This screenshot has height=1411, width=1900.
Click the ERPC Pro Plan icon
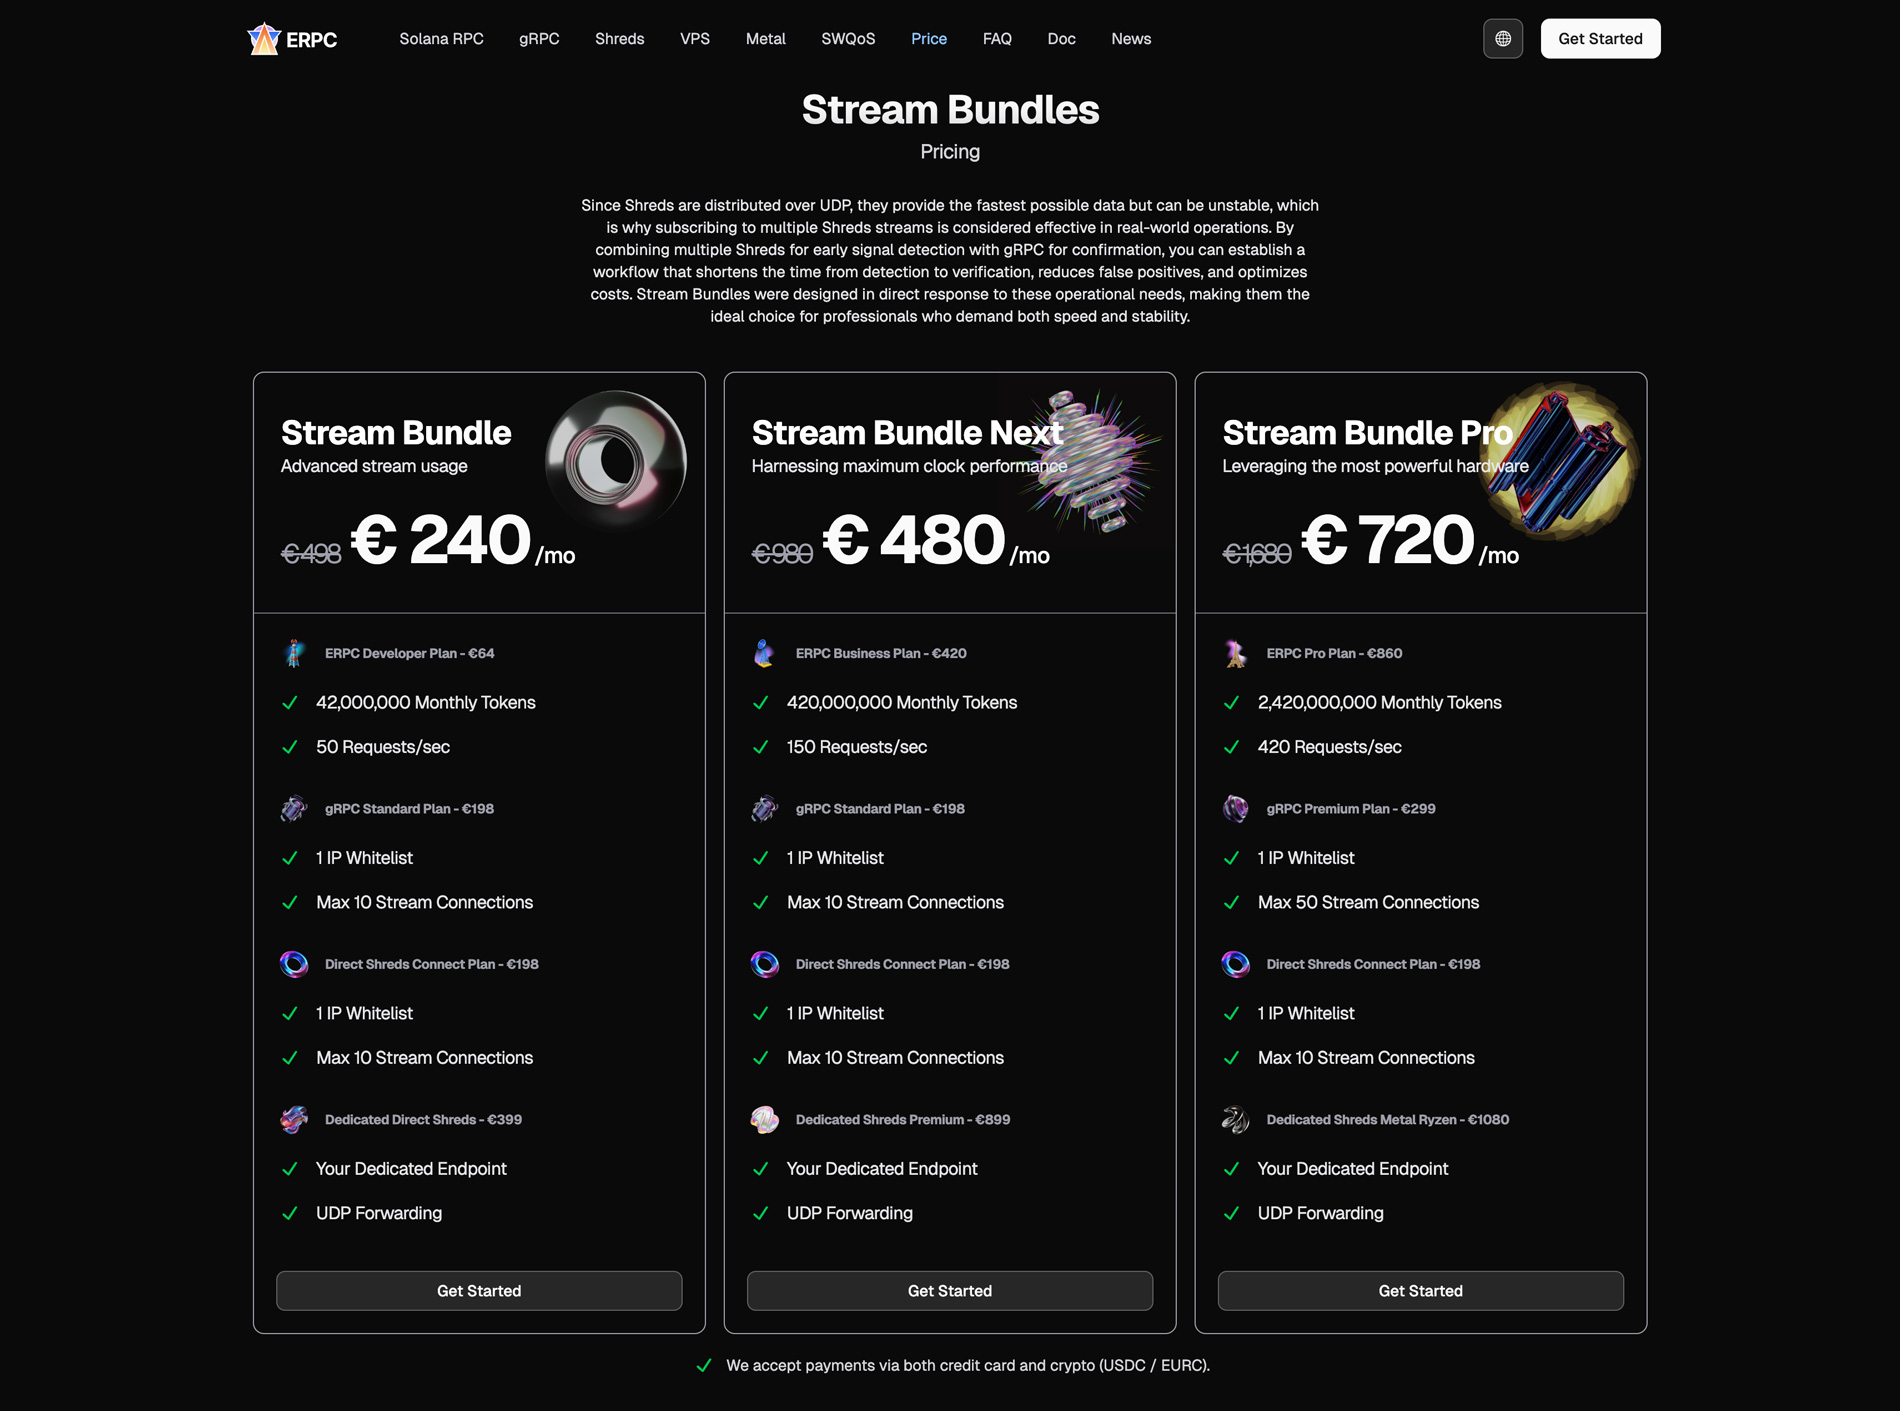point(1236,653)
